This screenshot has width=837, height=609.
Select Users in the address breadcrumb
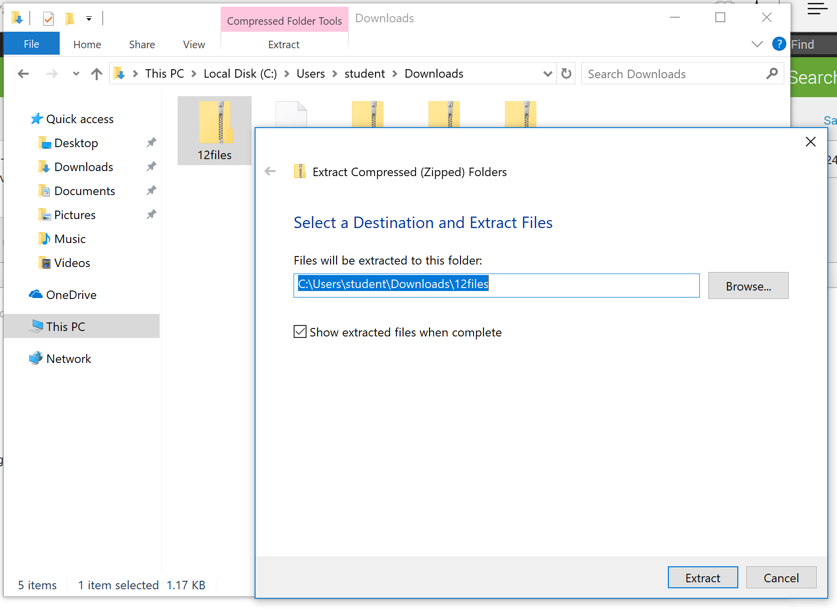[x=311, y=74]
